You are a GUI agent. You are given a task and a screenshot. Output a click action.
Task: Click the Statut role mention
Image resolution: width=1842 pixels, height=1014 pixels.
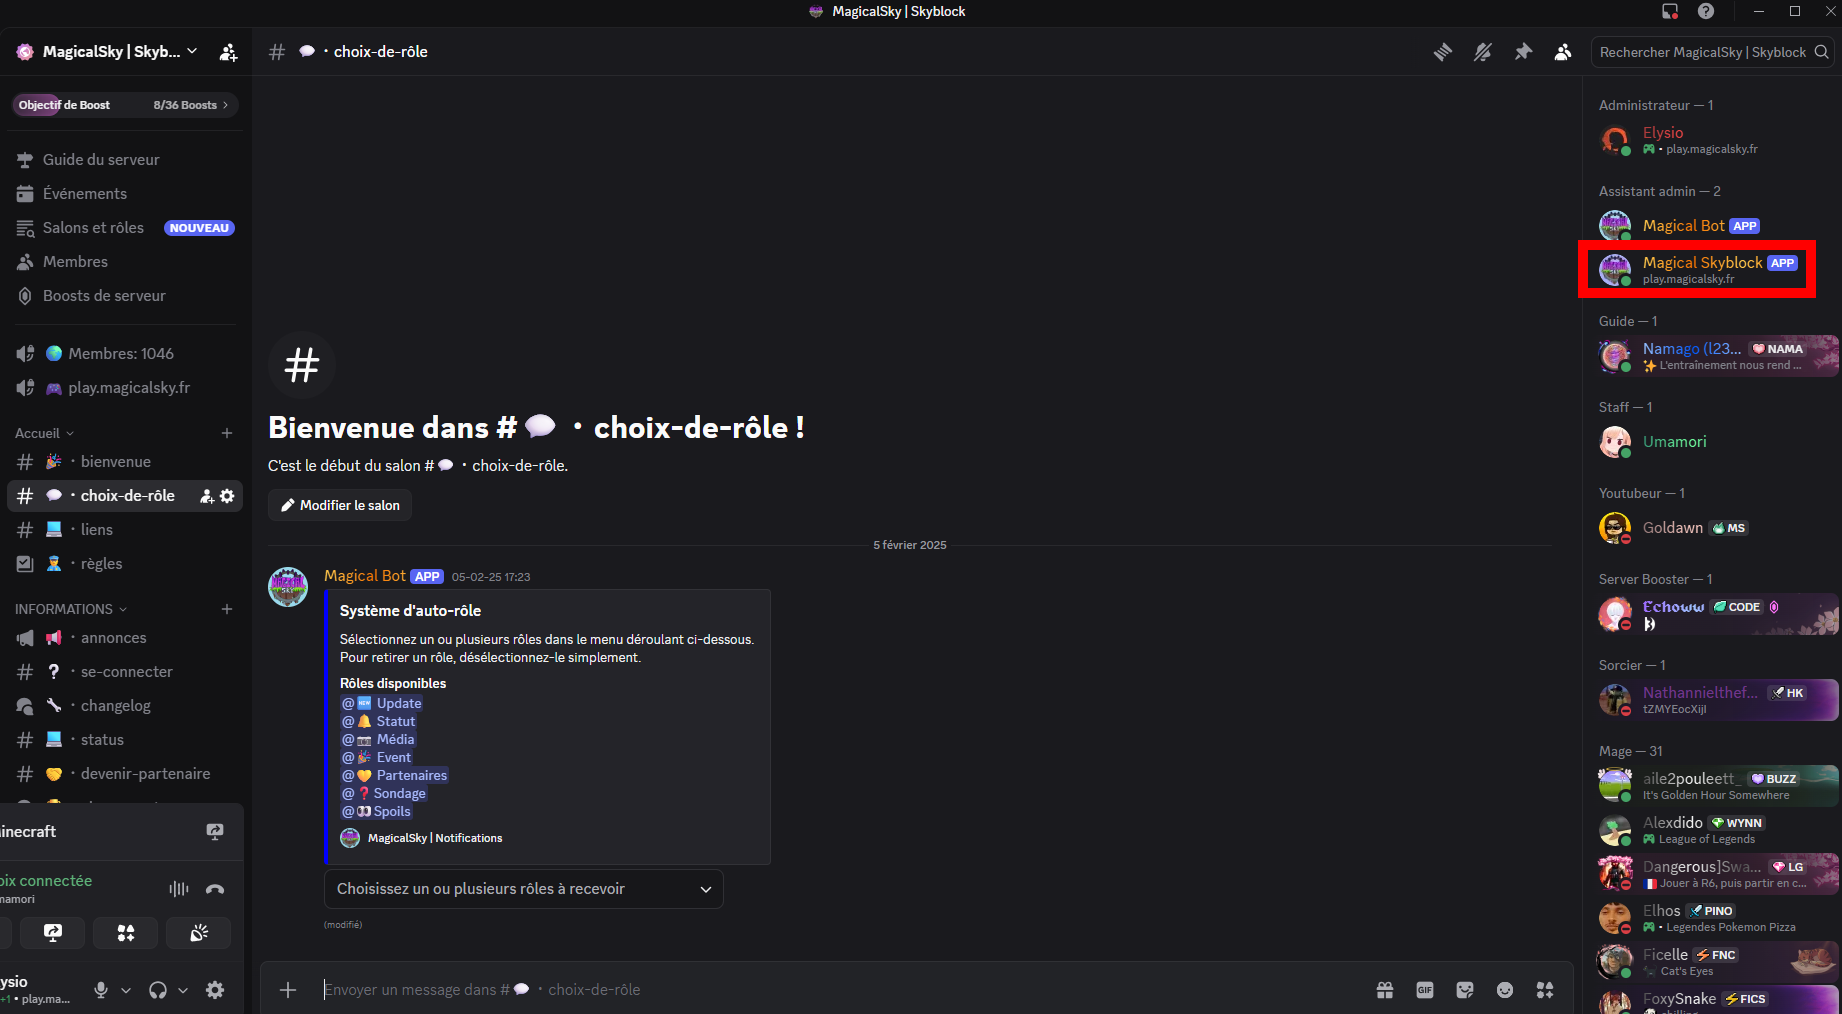pos(379,721)
